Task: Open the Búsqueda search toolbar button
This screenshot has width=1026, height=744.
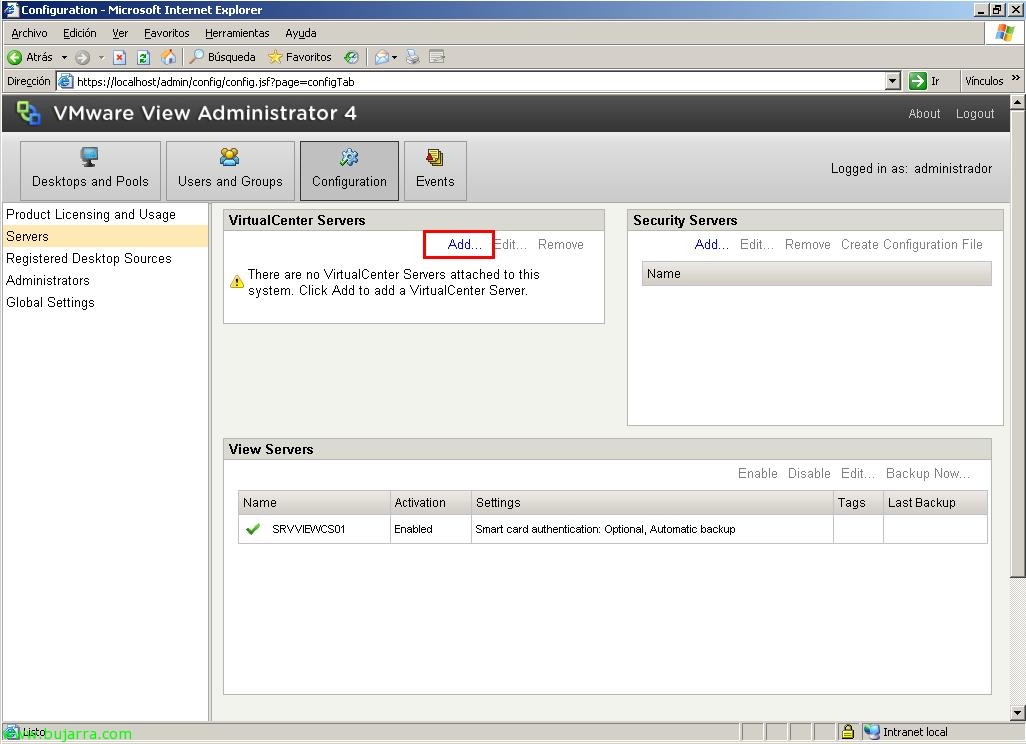Action: click(222, 57)
